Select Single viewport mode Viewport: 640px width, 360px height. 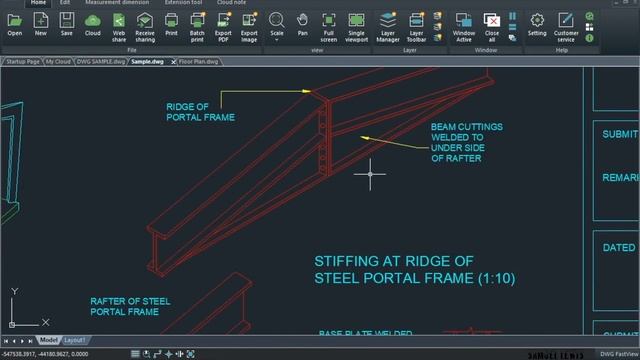(356, 27)
